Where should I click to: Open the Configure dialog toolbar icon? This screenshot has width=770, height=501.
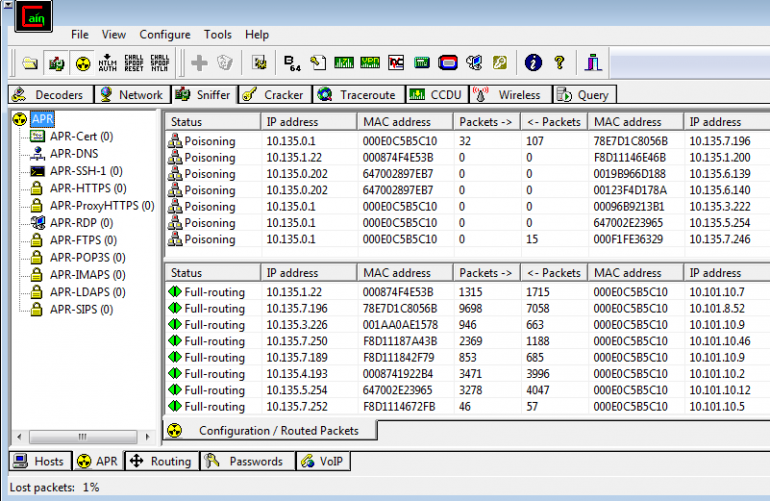pyautogui.click(x=259, y=63)
